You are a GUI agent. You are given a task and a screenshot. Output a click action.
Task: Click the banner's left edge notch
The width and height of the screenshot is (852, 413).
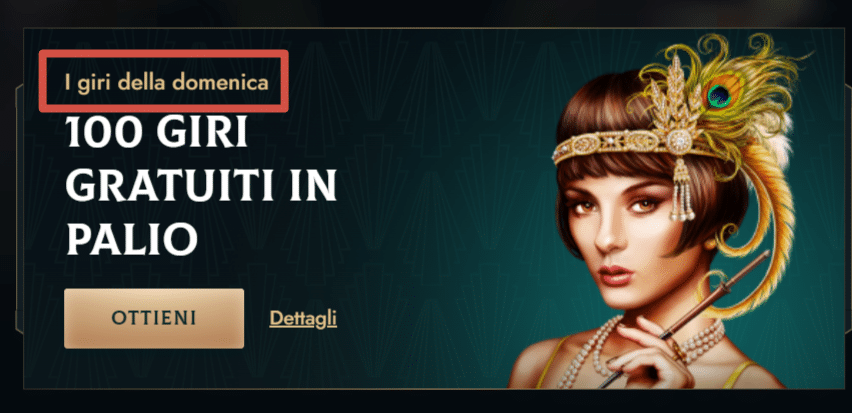coord(19,208)
